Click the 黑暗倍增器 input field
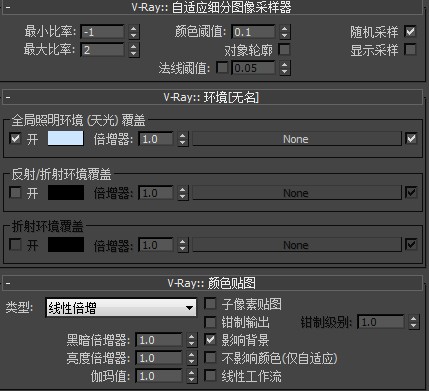The width and height of the screenshot is (429, 391). click(x=159, y=340)
